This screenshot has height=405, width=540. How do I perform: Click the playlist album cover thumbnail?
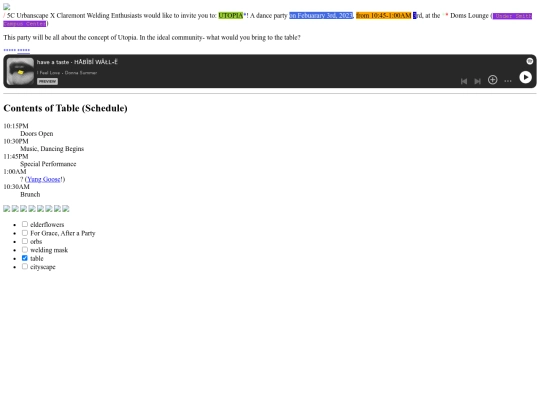[x=20, y=71]
